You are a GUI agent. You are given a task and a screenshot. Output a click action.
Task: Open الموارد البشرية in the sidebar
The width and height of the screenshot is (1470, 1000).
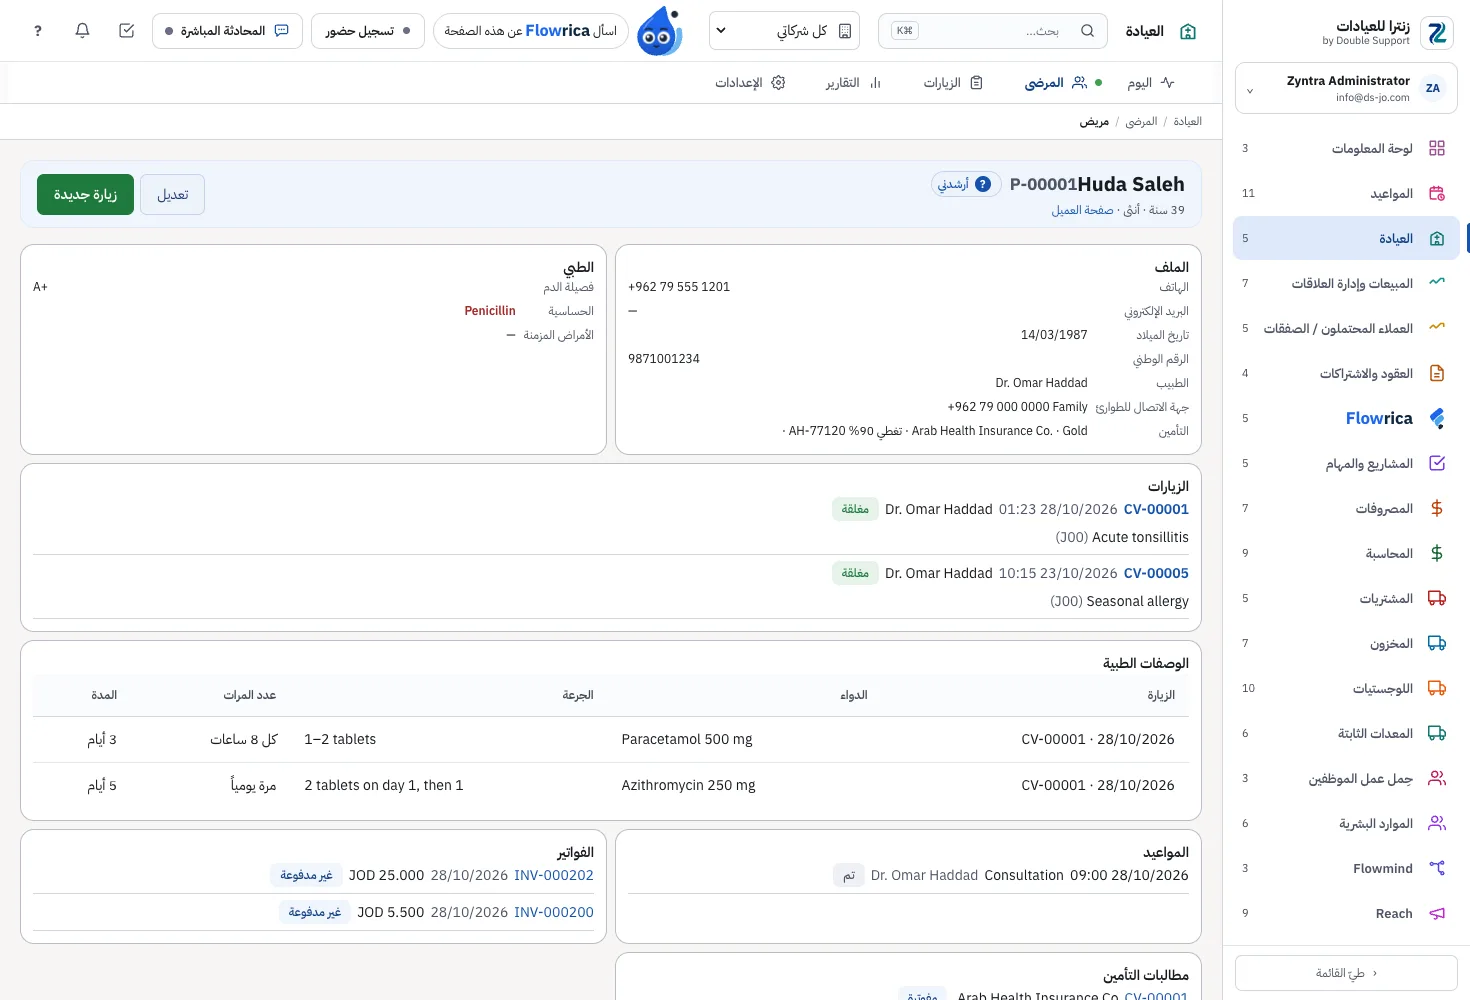pyautogui.click(x=1346, y=823)
